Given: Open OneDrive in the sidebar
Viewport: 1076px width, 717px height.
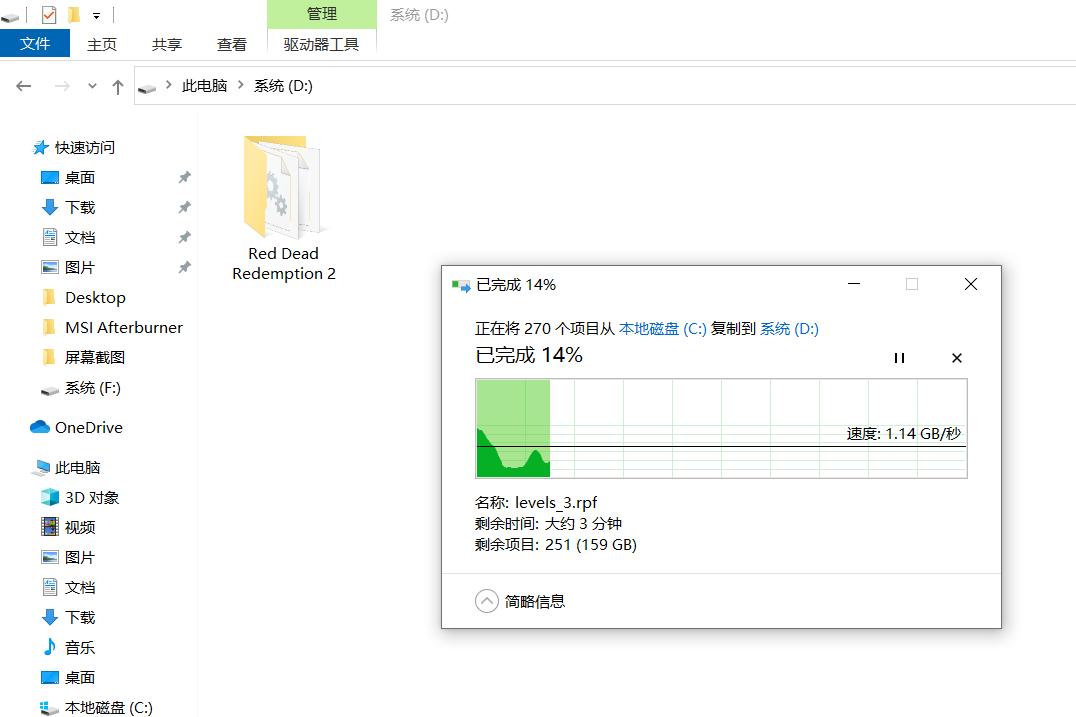Looking at the screenshot, I should (x=87, y=427).
